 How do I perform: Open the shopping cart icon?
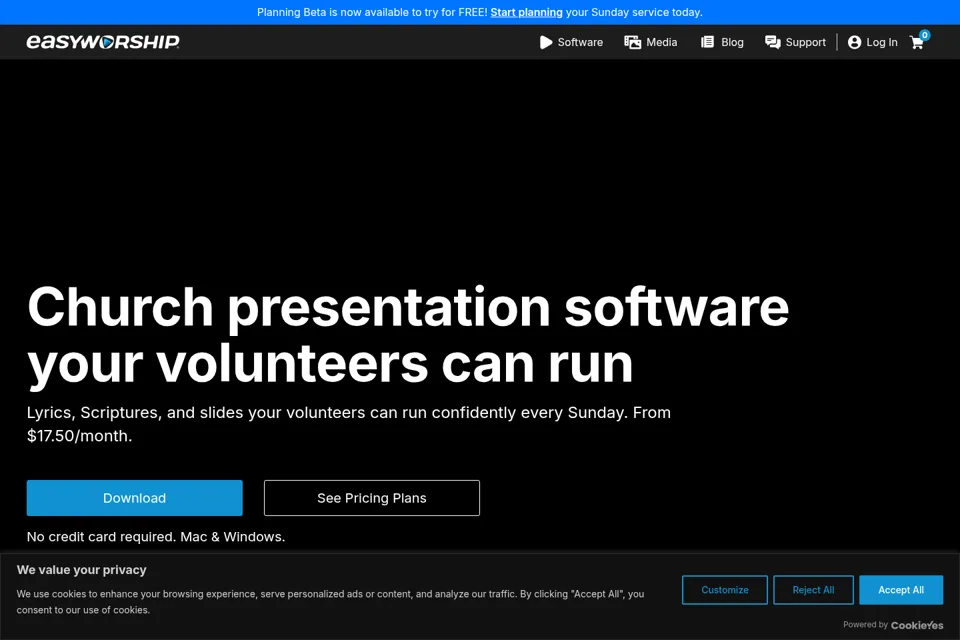coord(917,42)
